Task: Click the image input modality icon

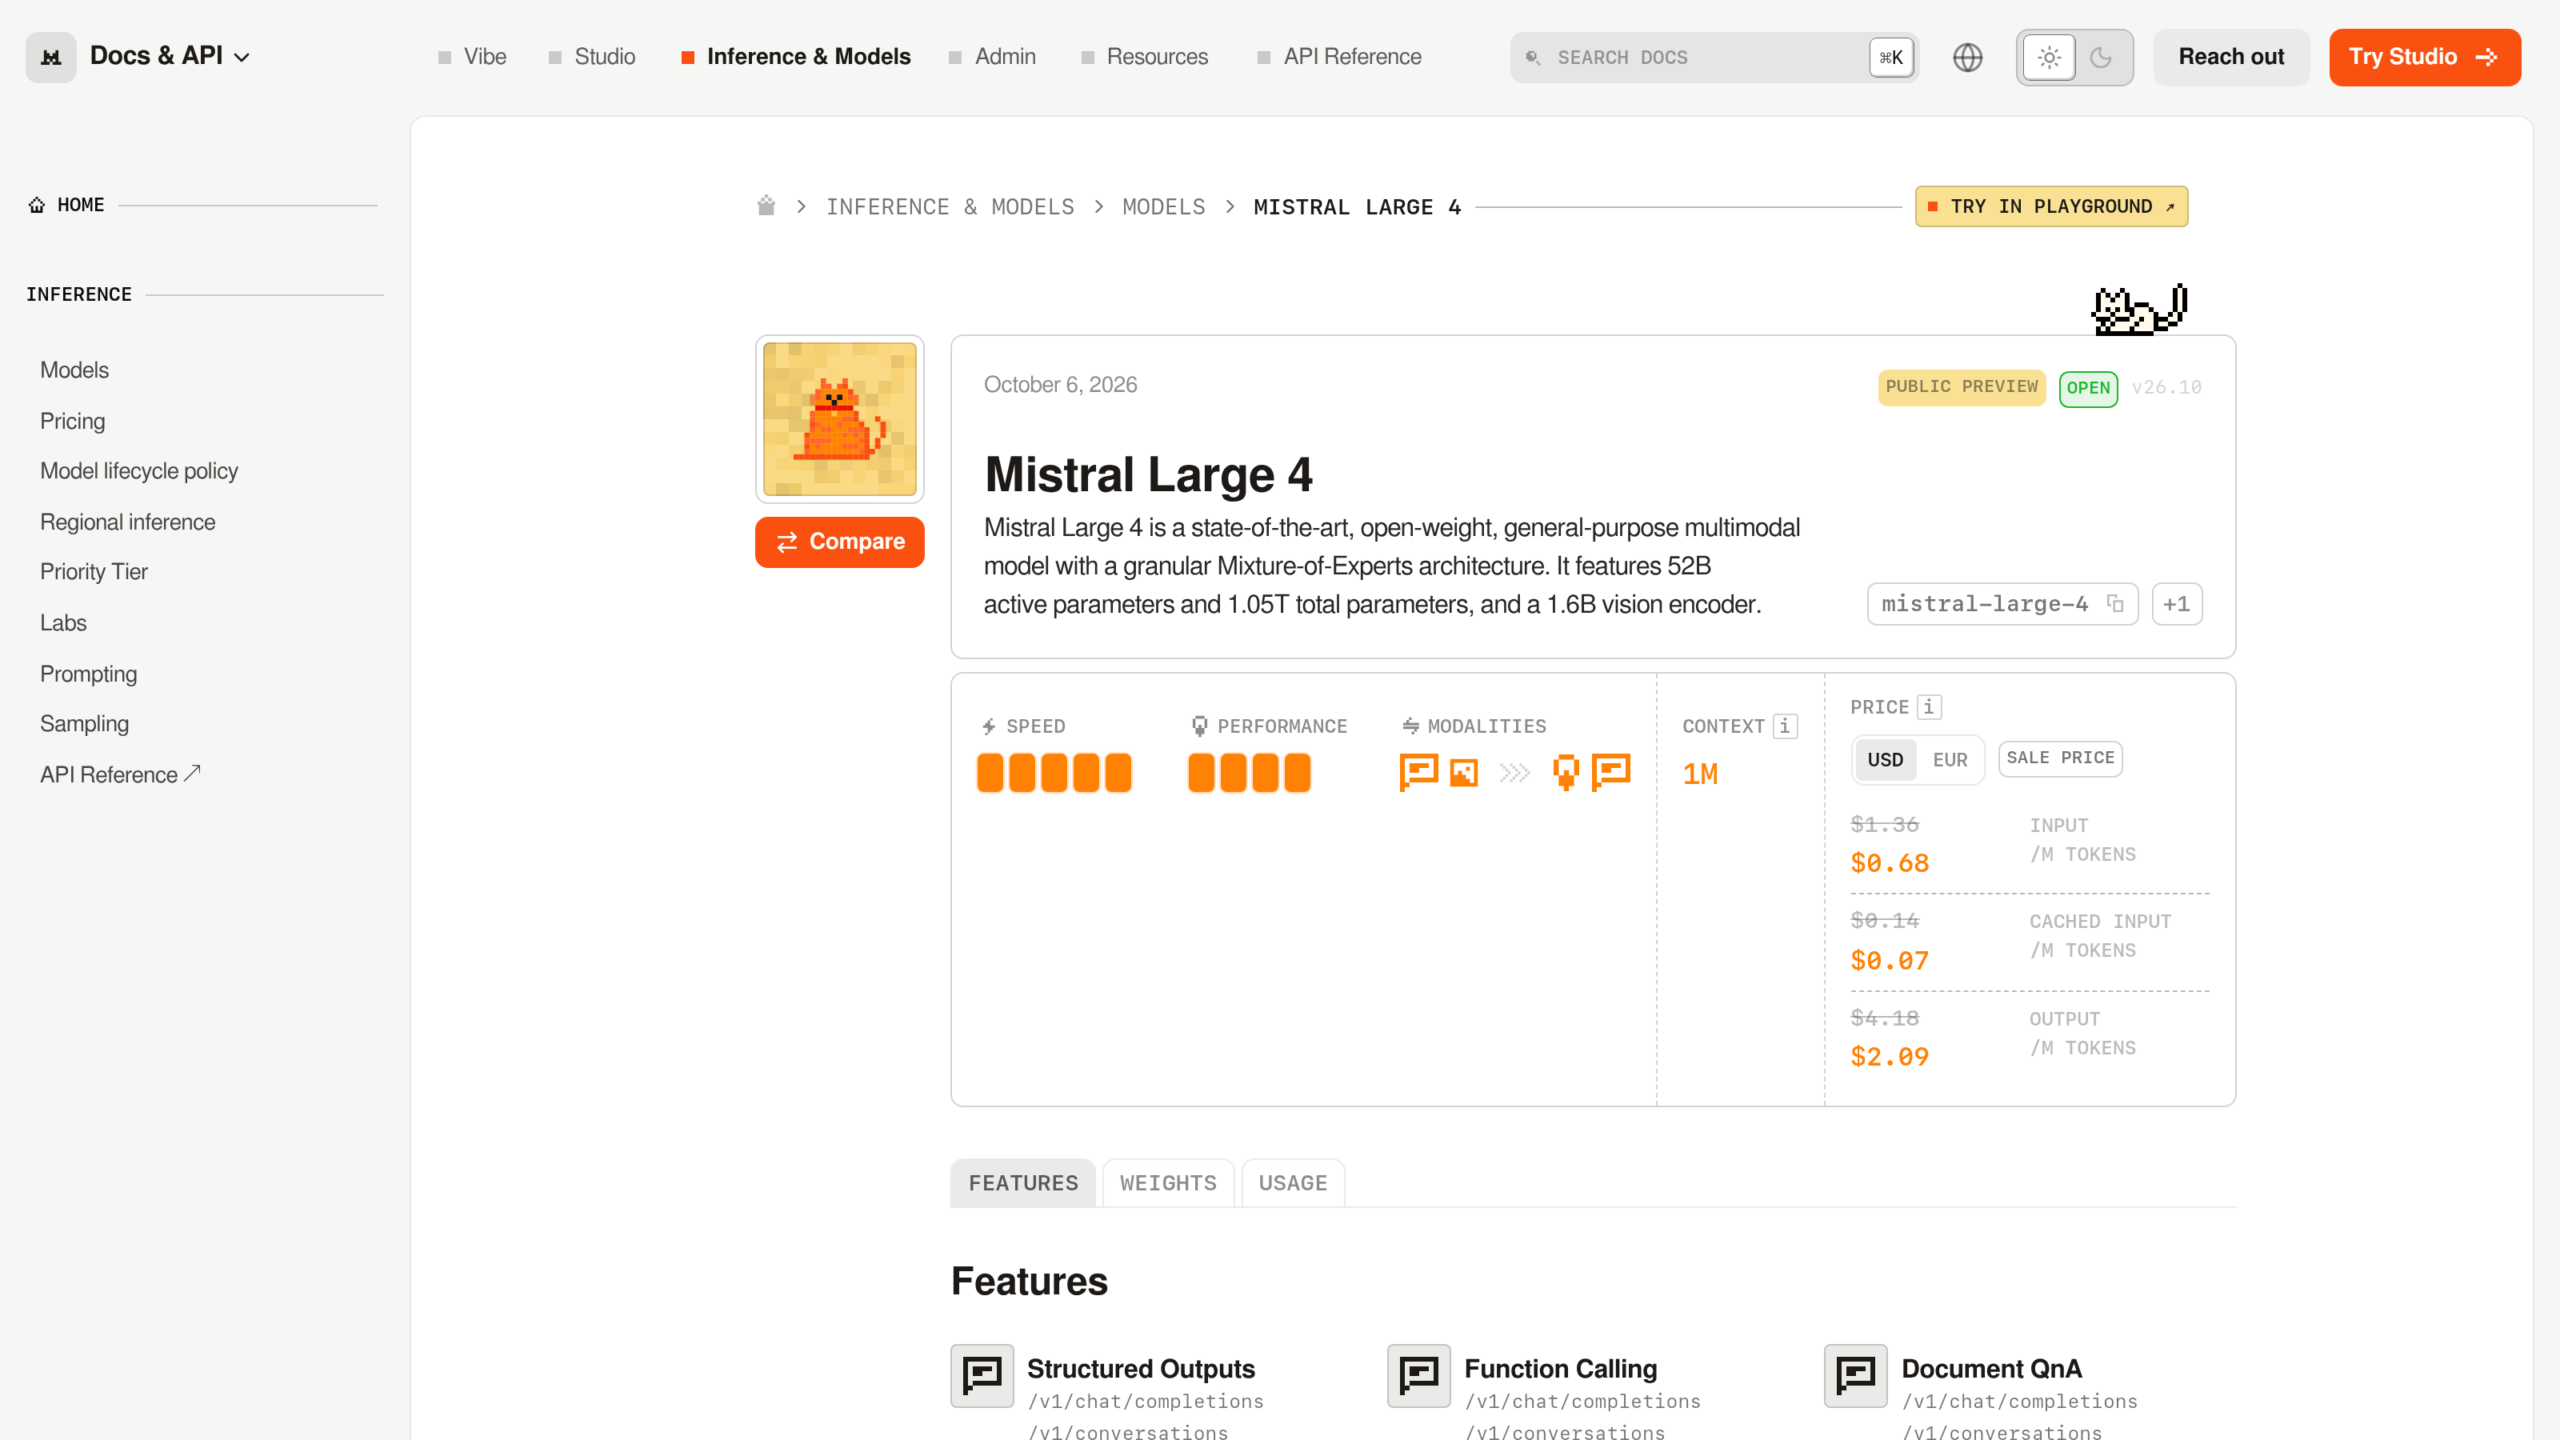Action: 1464,772
